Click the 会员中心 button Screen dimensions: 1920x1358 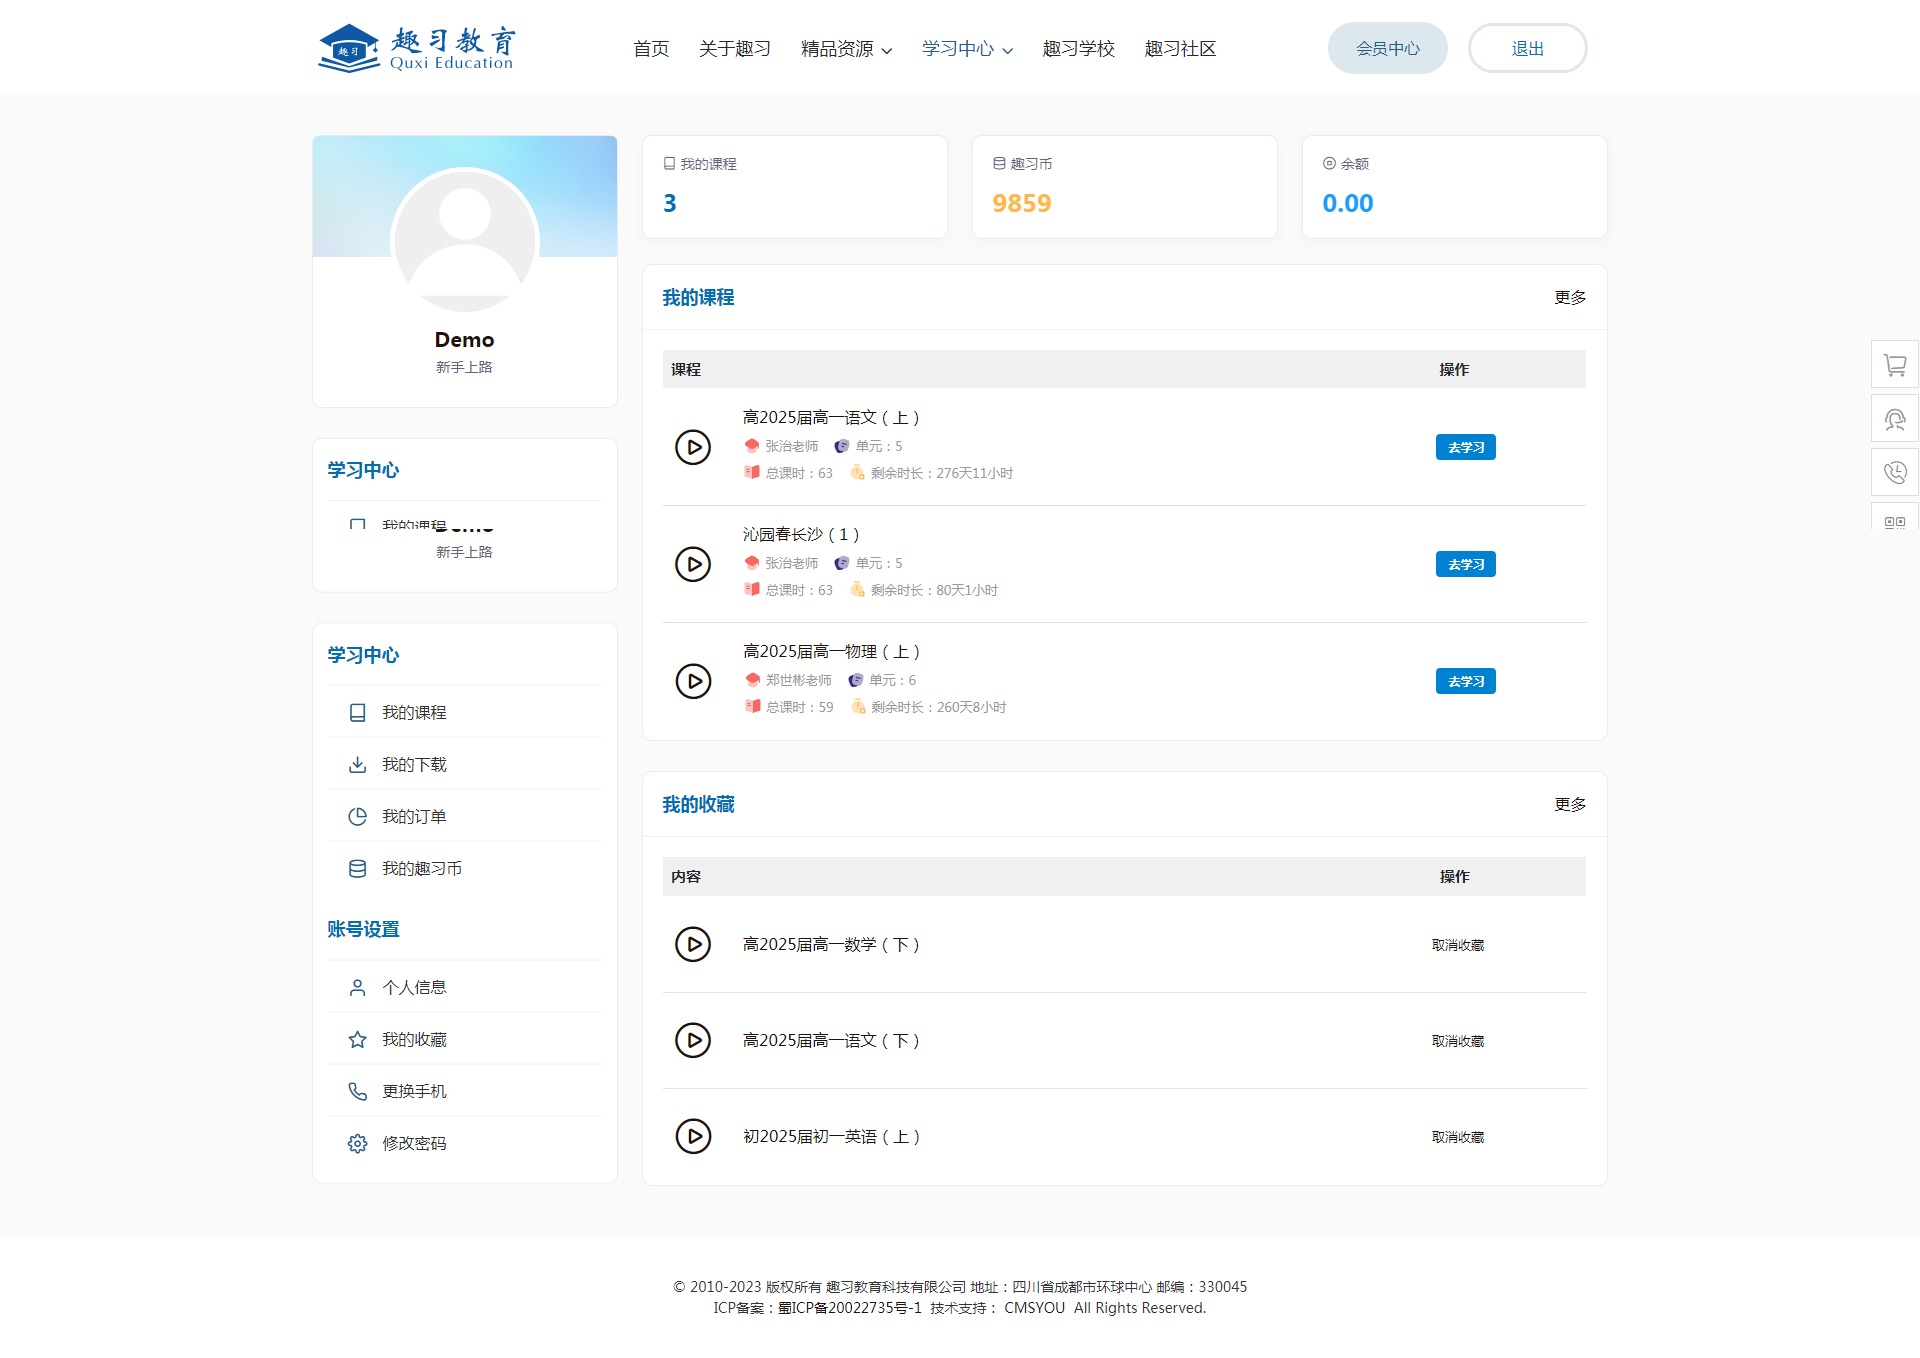click(x=1388, y=48)
